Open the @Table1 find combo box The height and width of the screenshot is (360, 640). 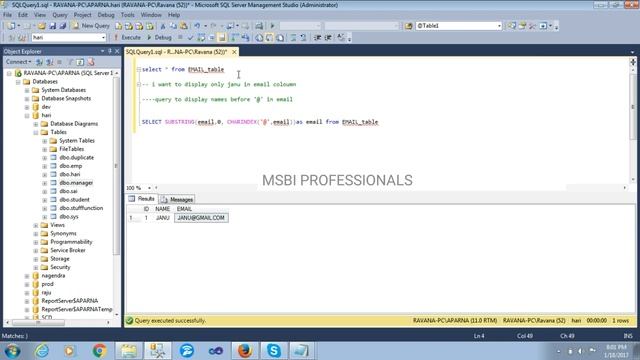[x=499, y=26]
